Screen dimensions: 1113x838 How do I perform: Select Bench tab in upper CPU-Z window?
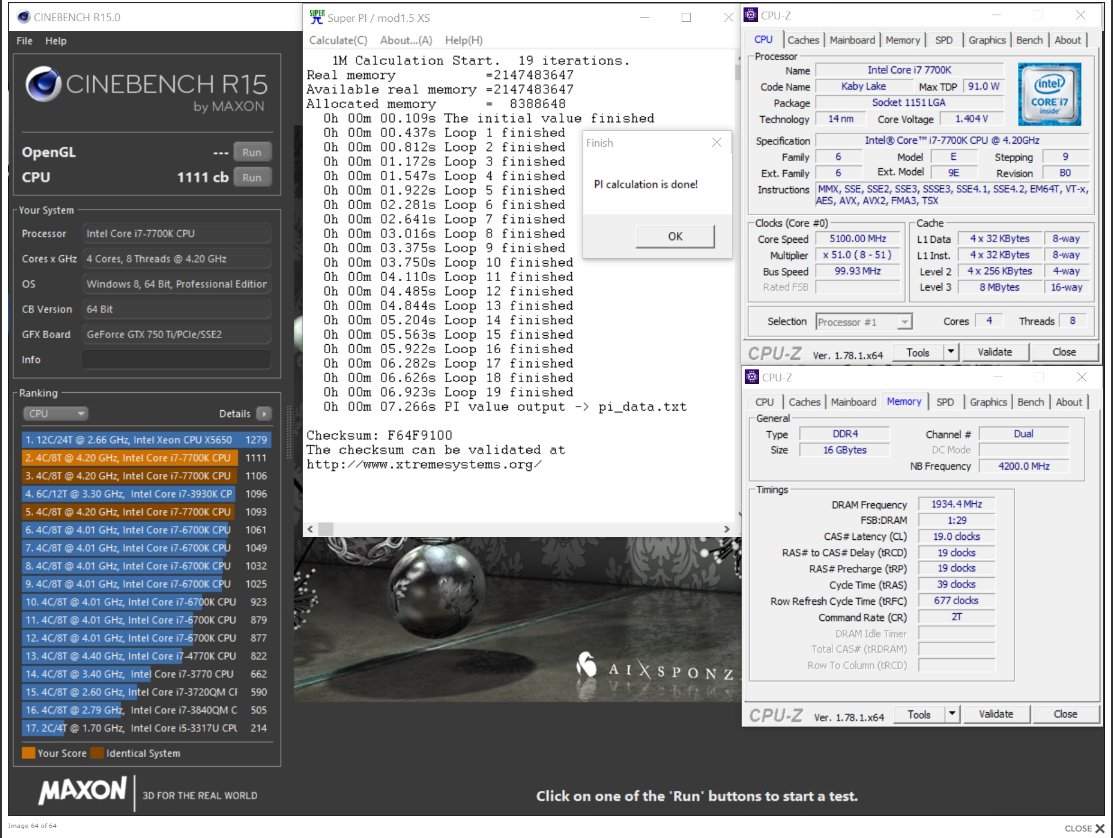tap(1029, 40)
